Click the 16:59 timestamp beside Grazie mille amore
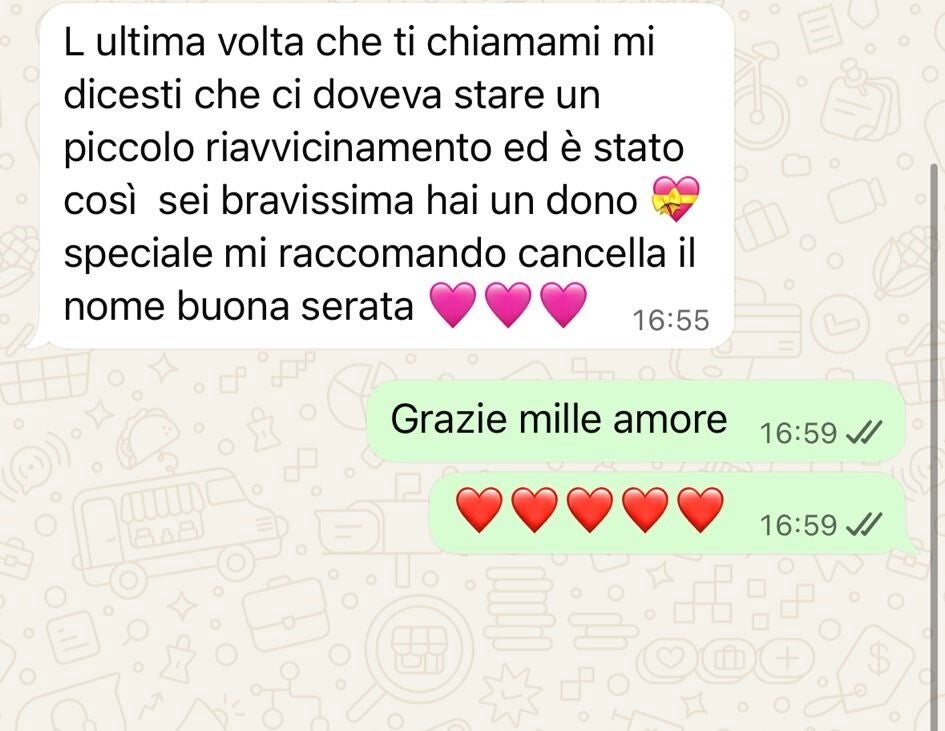 click(799, 433)
